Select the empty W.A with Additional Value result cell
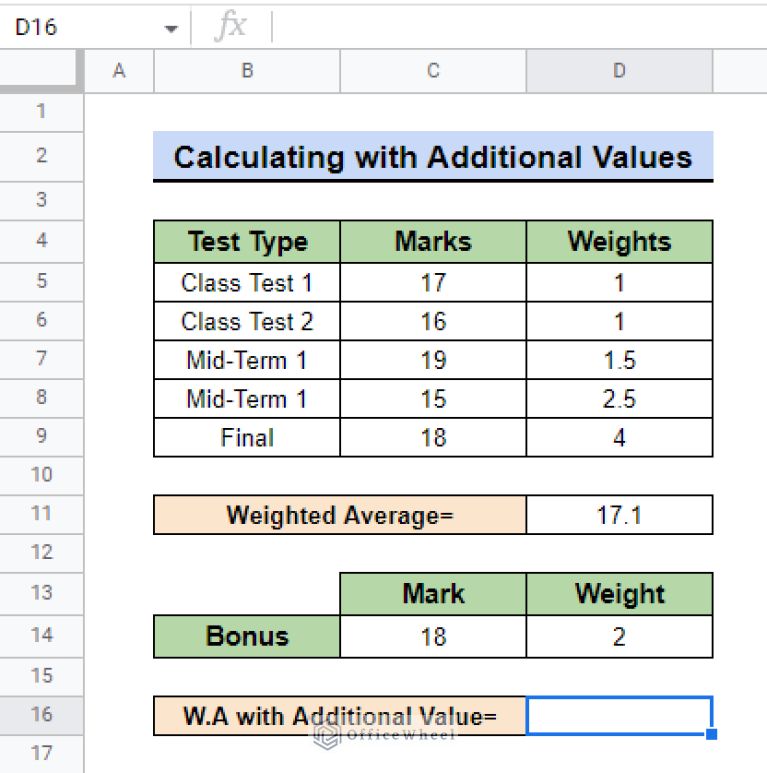The height and width of the screenshot is (773, 767). point(619,715)
